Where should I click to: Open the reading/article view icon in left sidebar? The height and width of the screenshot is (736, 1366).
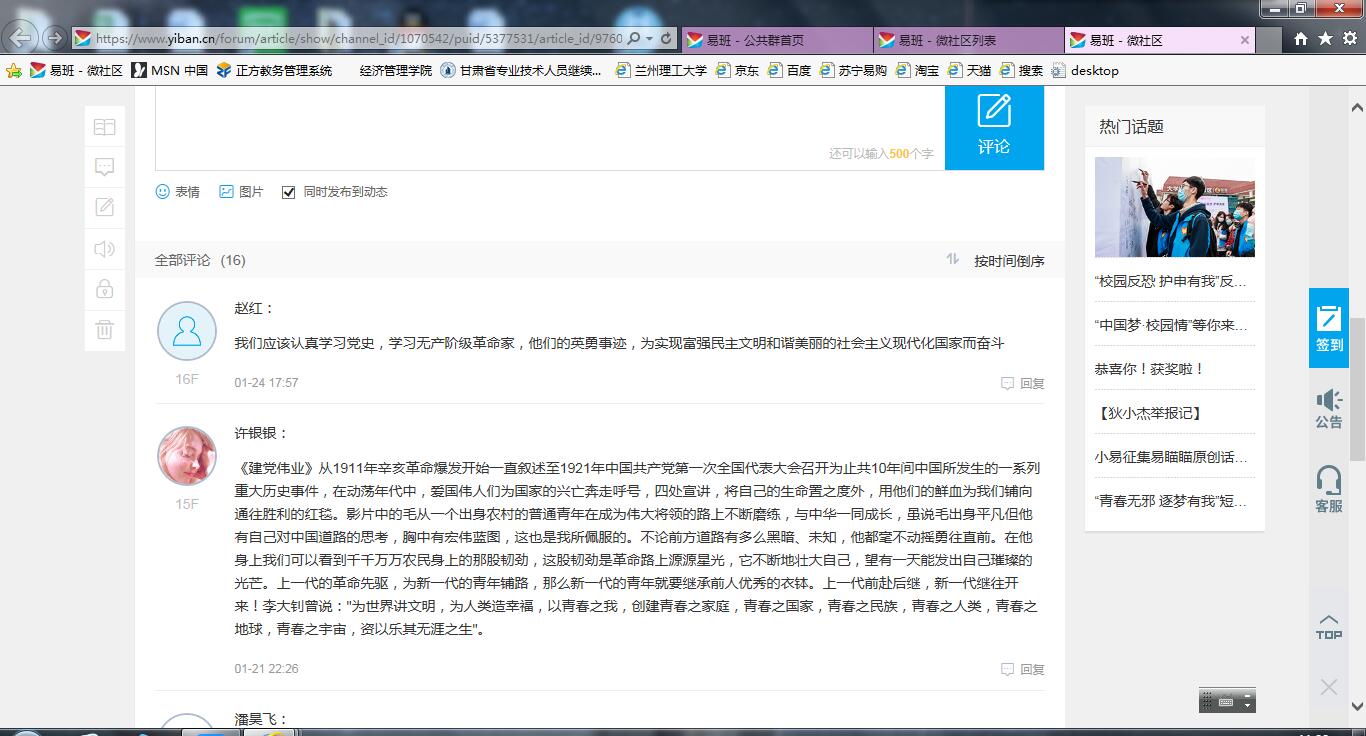(104, 126)
